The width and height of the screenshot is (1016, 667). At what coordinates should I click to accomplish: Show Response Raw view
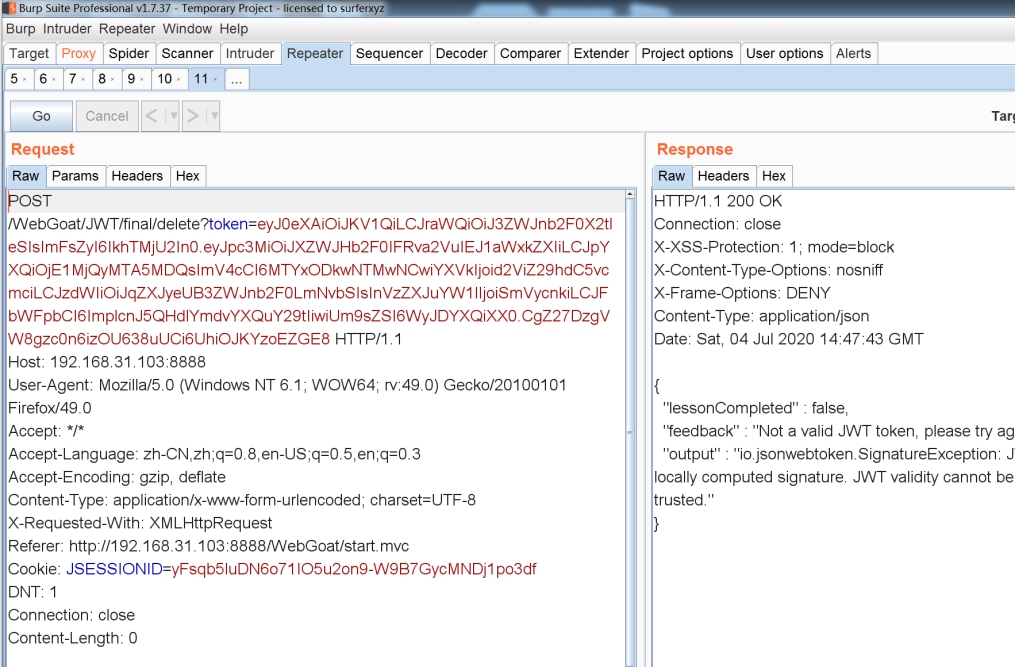coord(672,176)
